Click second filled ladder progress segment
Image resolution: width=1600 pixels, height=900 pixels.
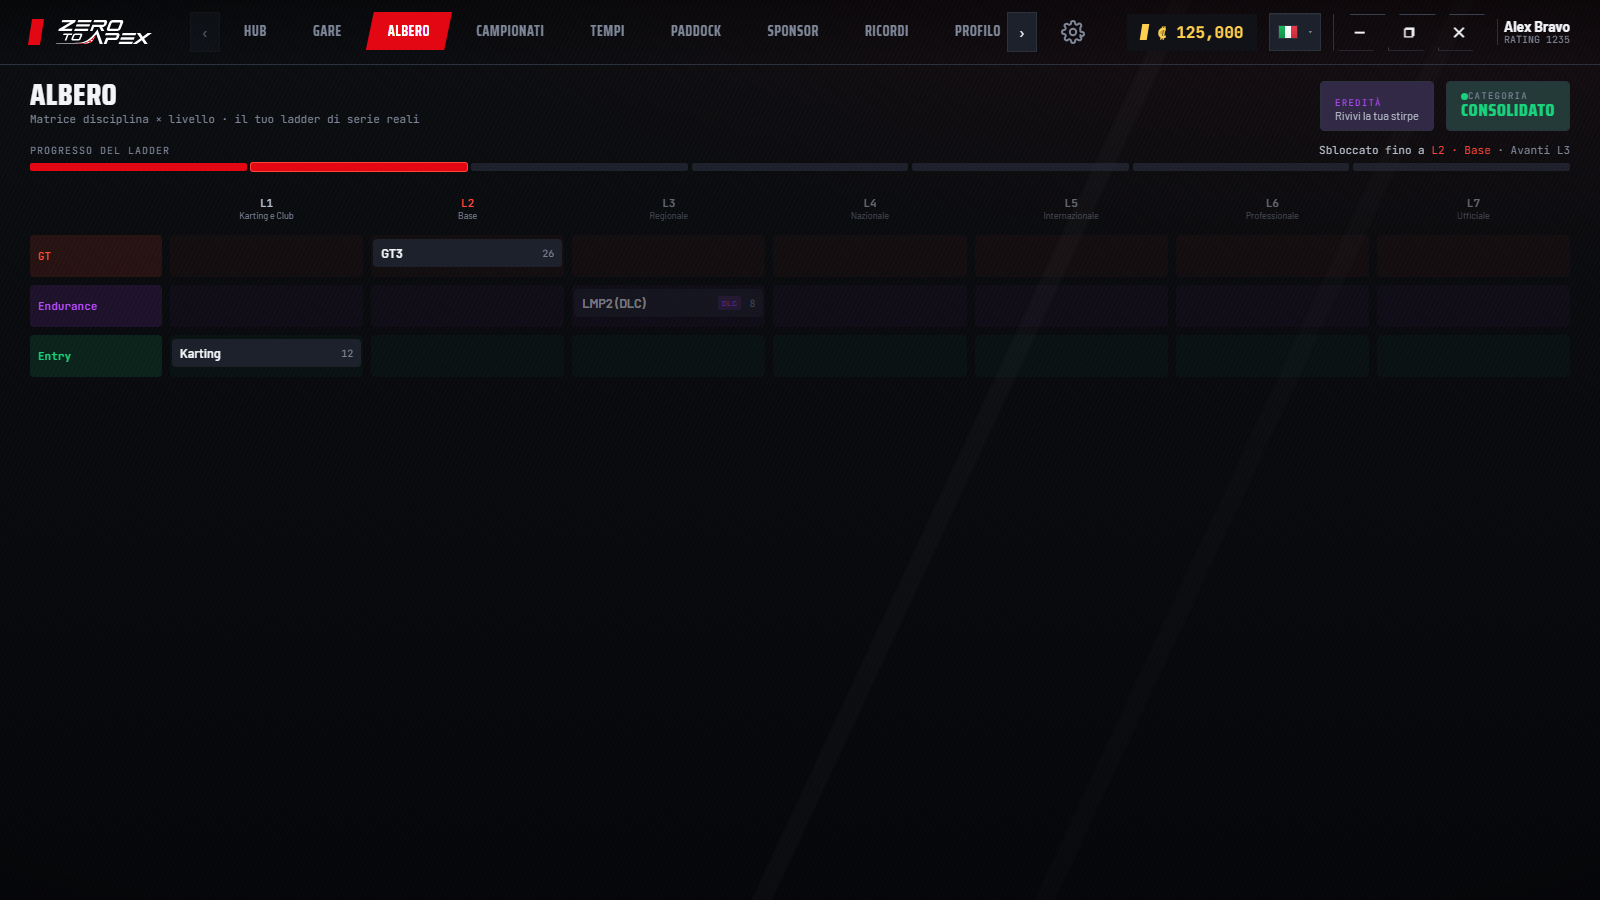click(359, 167)
